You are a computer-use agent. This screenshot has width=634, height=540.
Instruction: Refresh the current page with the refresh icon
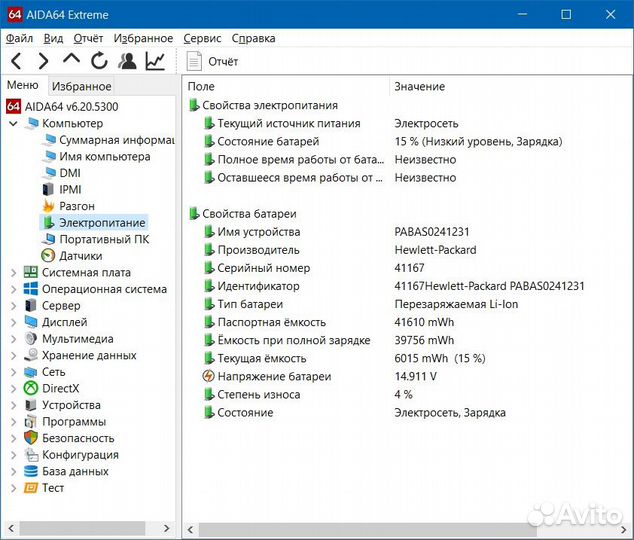pyautogui.click(x=99, y=61)
